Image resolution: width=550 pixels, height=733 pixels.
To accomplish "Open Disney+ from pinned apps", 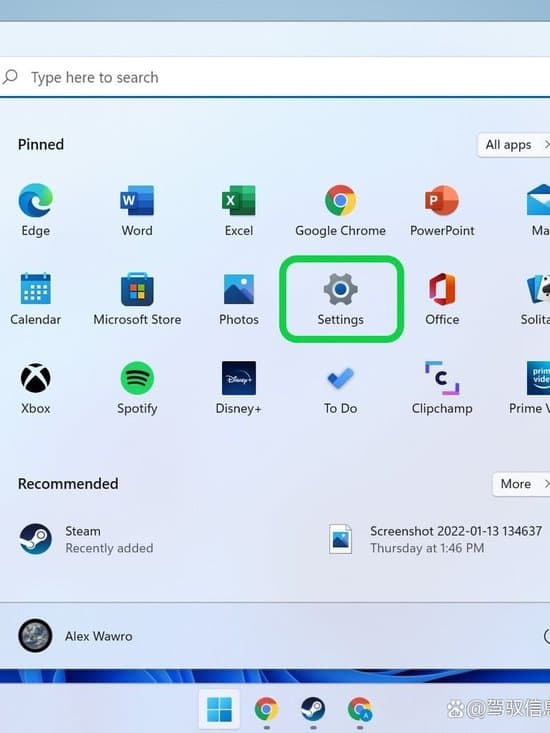I will coord(239,388).
